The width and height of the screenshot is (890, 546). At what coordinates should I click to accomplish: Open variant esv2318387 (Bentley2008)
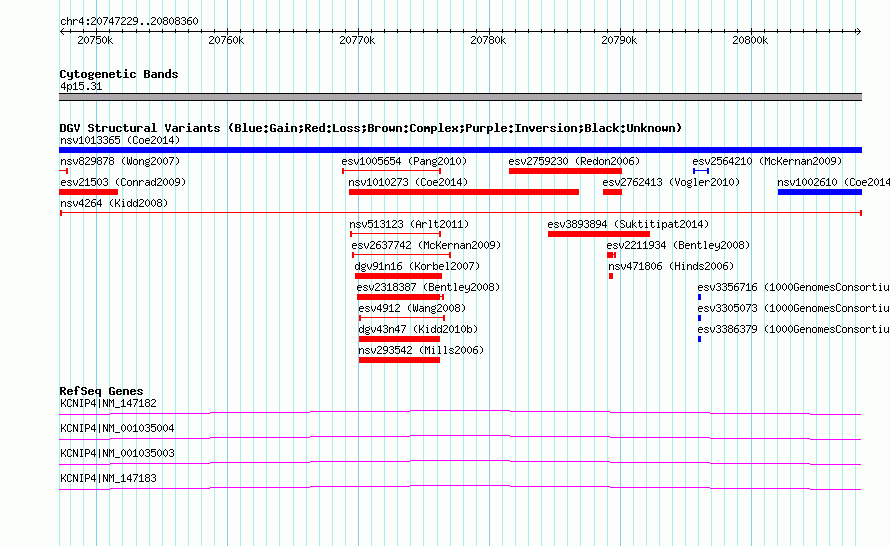(428, 287)
